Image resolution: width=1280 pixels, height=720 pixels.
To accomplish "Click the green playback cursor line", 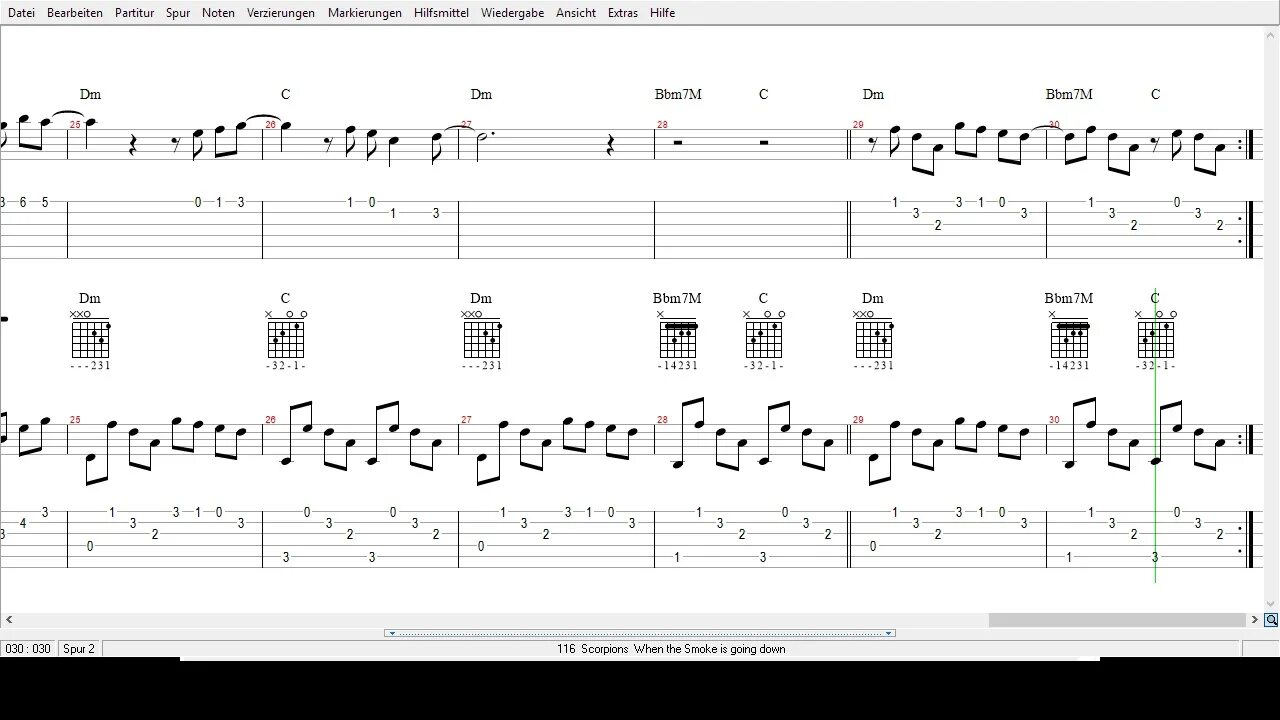I will pos(1155,435).
